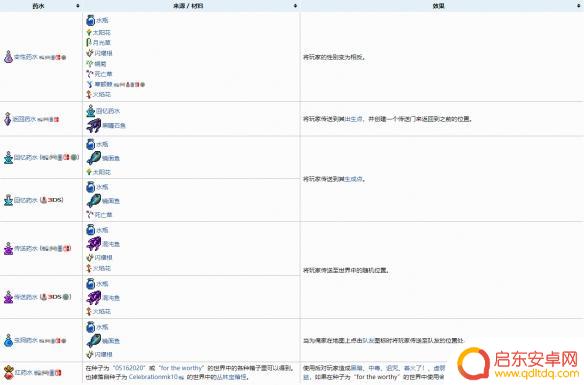Sort table by the 效果 column arrow
Screen dimensions: 584x385
[579, 6]
